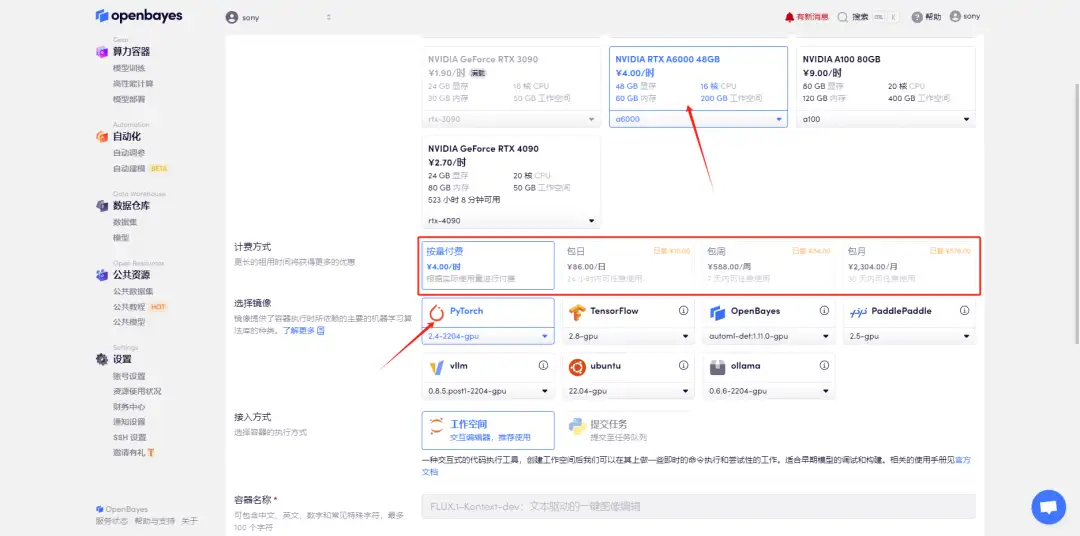Click 服务状态 in footer
1080x536 pixels.
(111, 522)
